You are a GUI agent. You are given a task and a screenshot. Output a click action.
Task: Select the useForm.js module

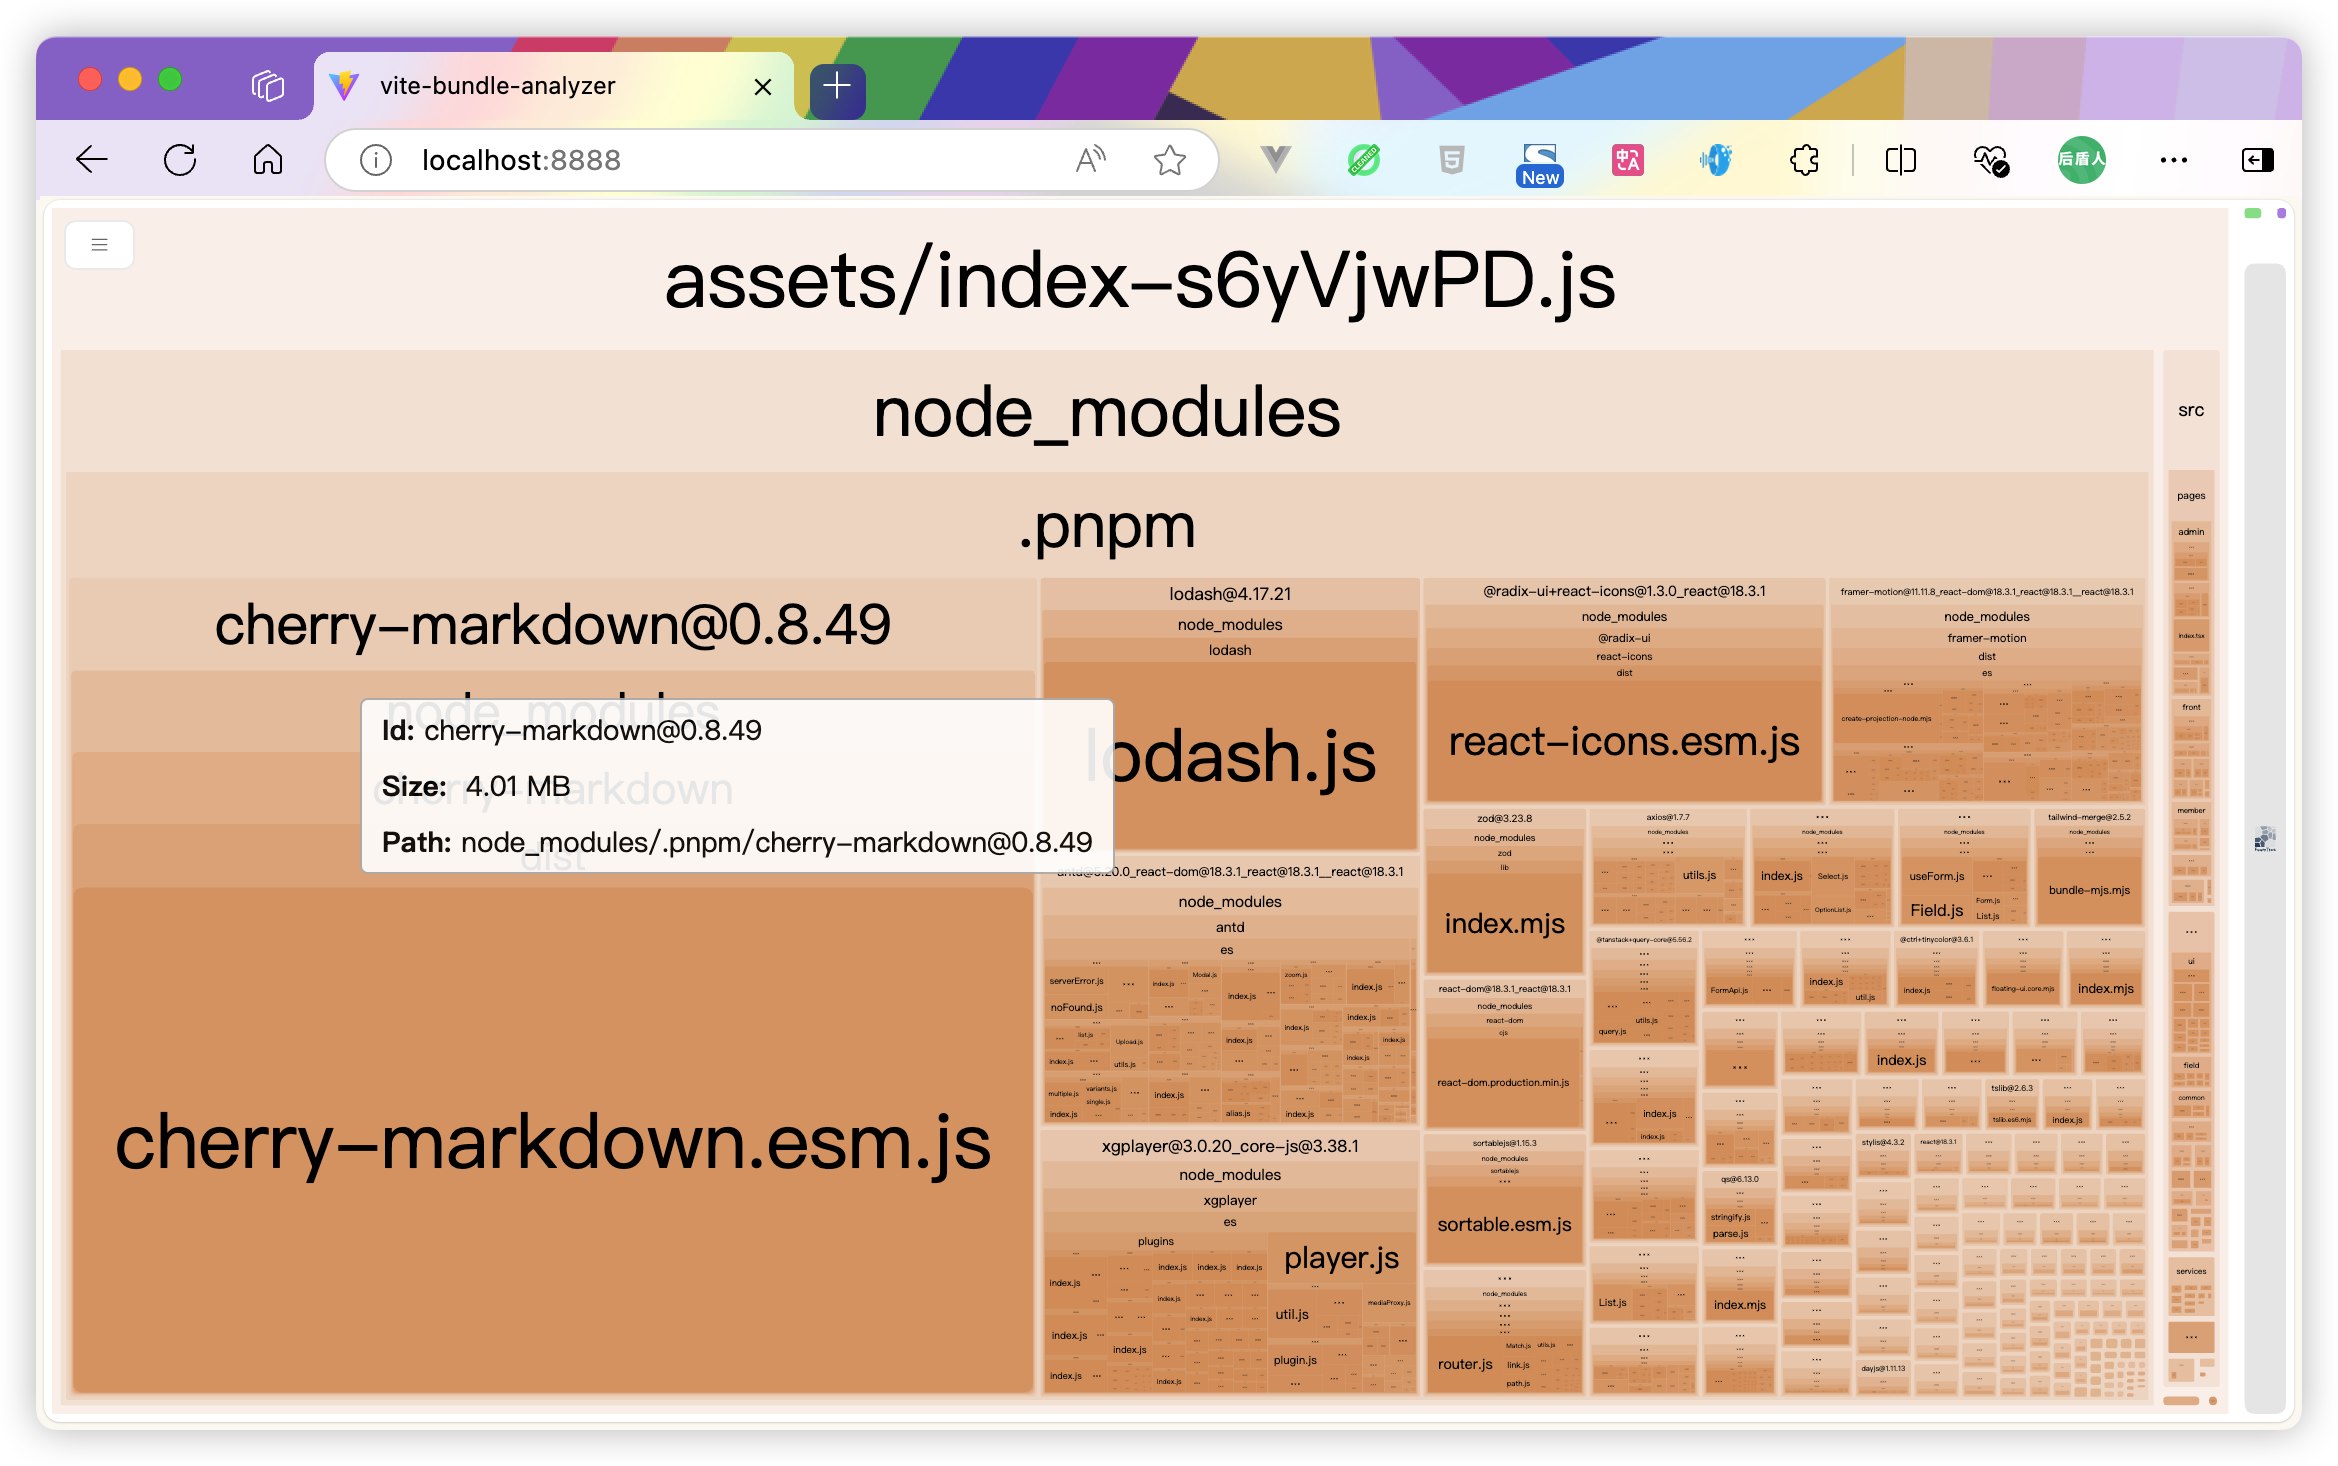click(1936, 876)
